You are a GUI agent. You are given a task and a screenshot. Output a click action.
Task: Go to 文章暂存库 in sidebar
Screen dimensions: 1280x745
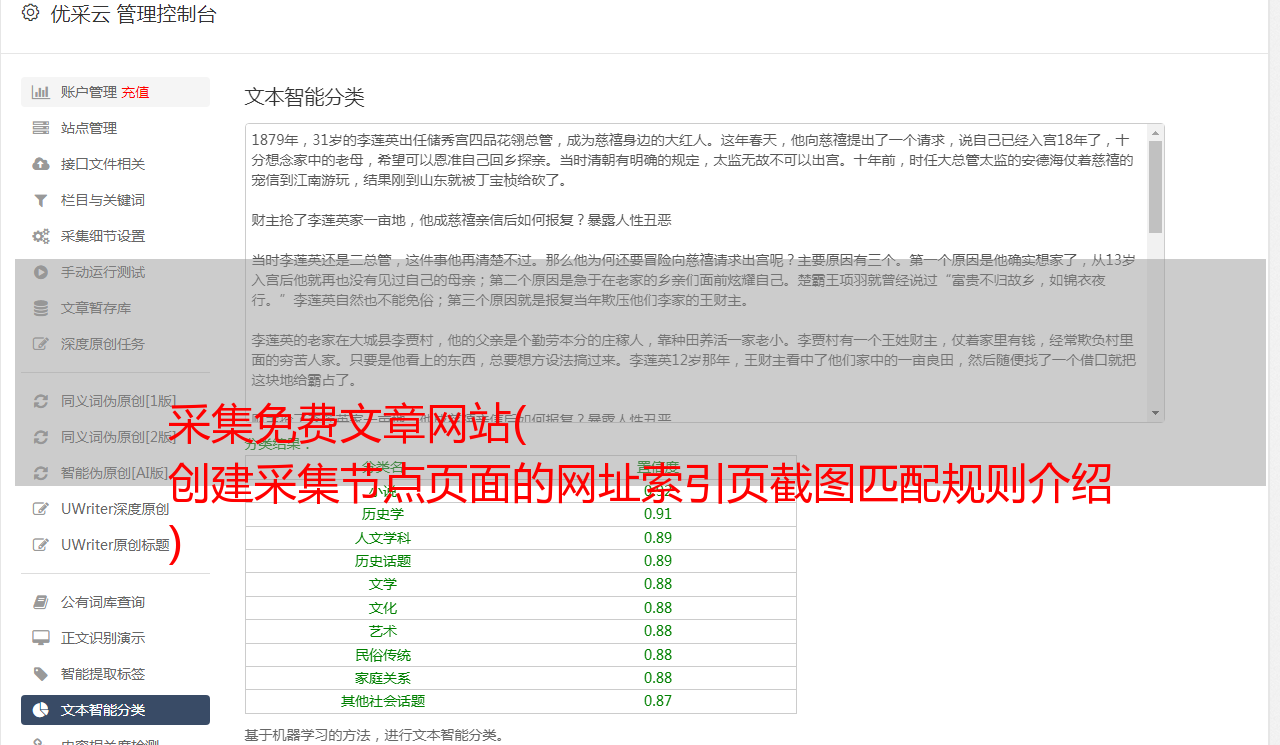tap(115, 308)
